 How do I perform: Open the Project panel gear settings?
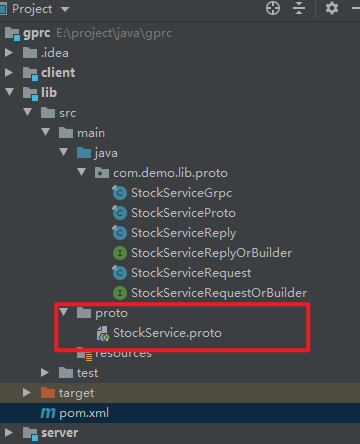coord(332,8)
